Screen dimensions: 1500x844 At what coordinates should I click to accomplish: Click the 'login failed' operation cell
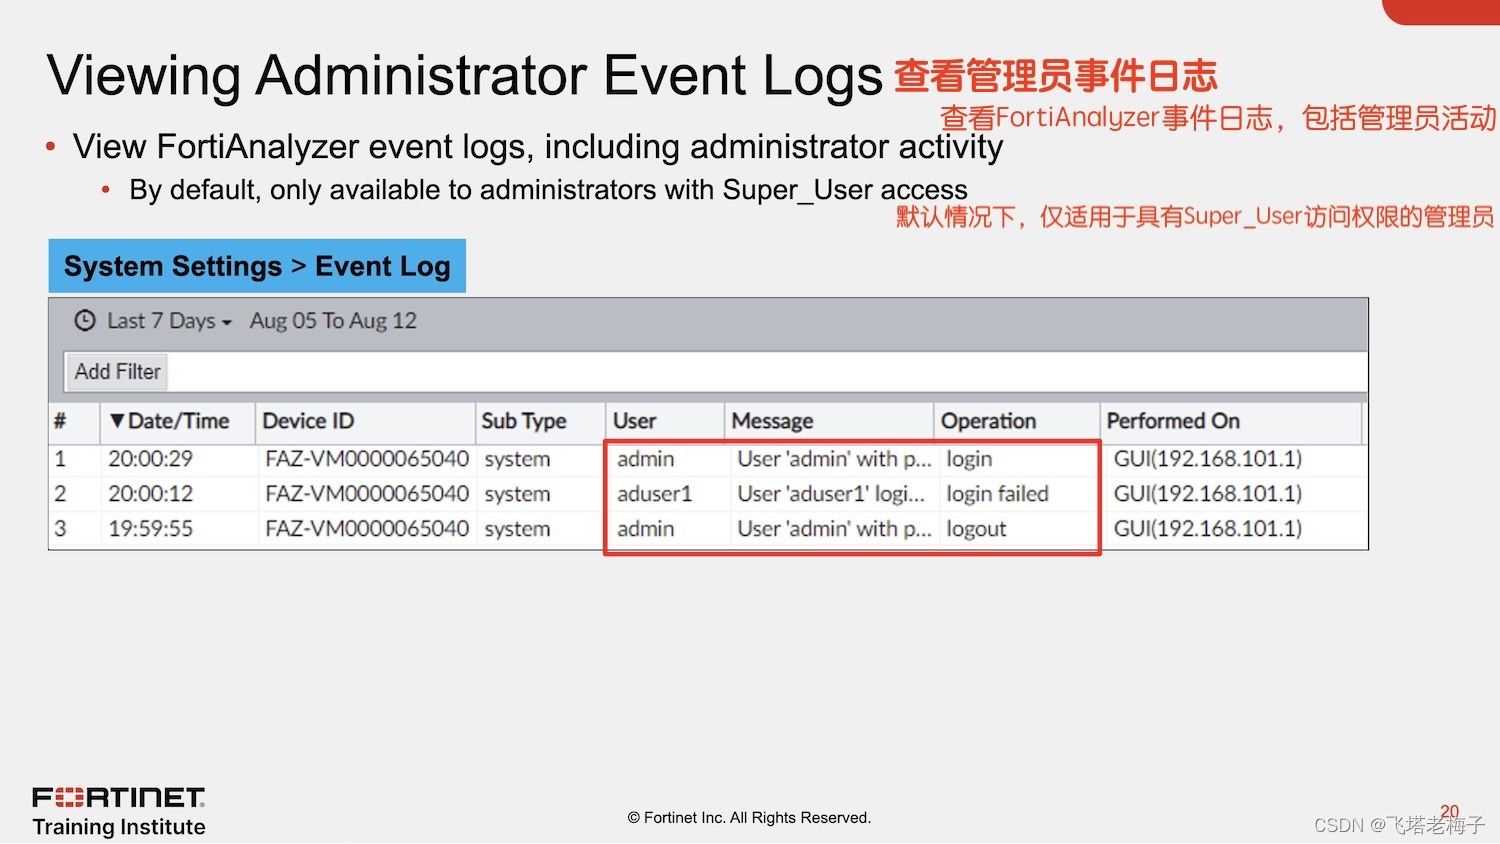(997, 494)
